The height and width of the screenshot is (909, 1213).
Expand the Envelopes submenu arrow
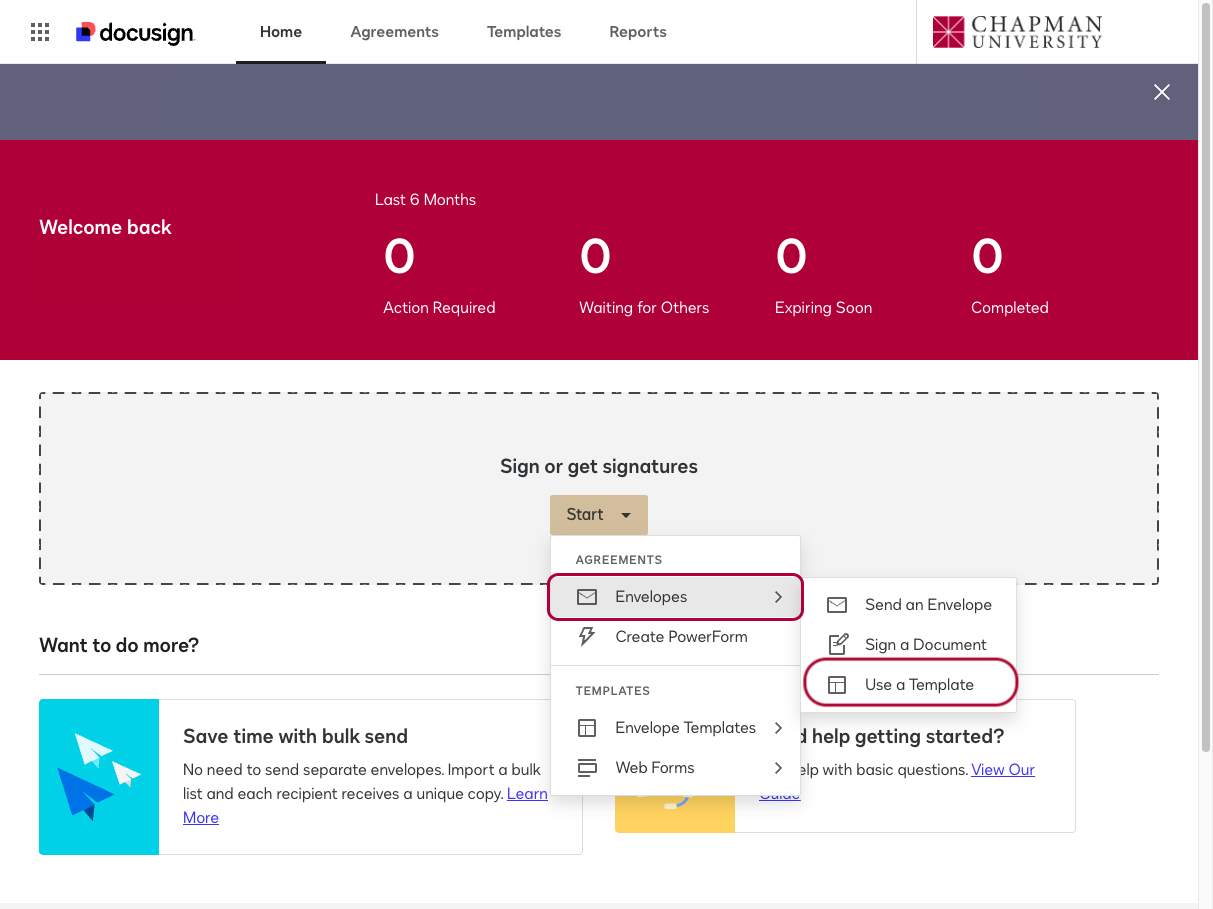pos(778,597)
